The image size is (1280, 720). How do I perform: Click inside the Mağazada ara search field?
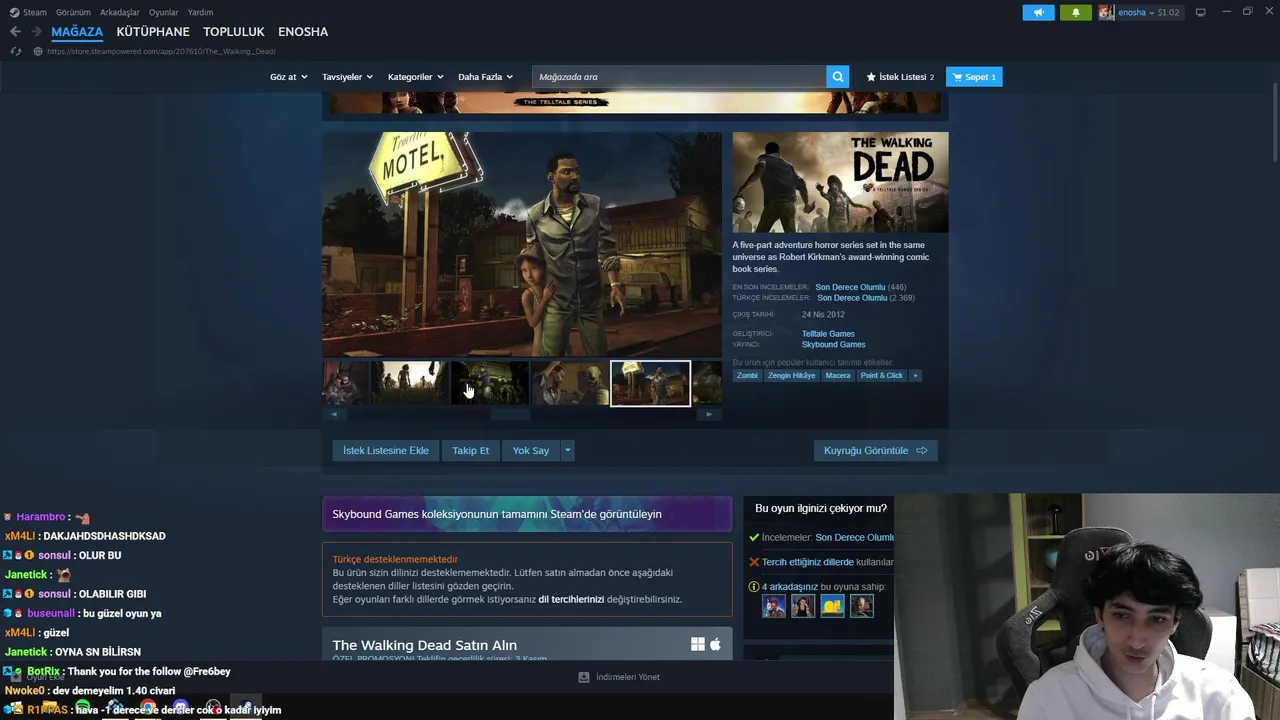coord(680,77)
